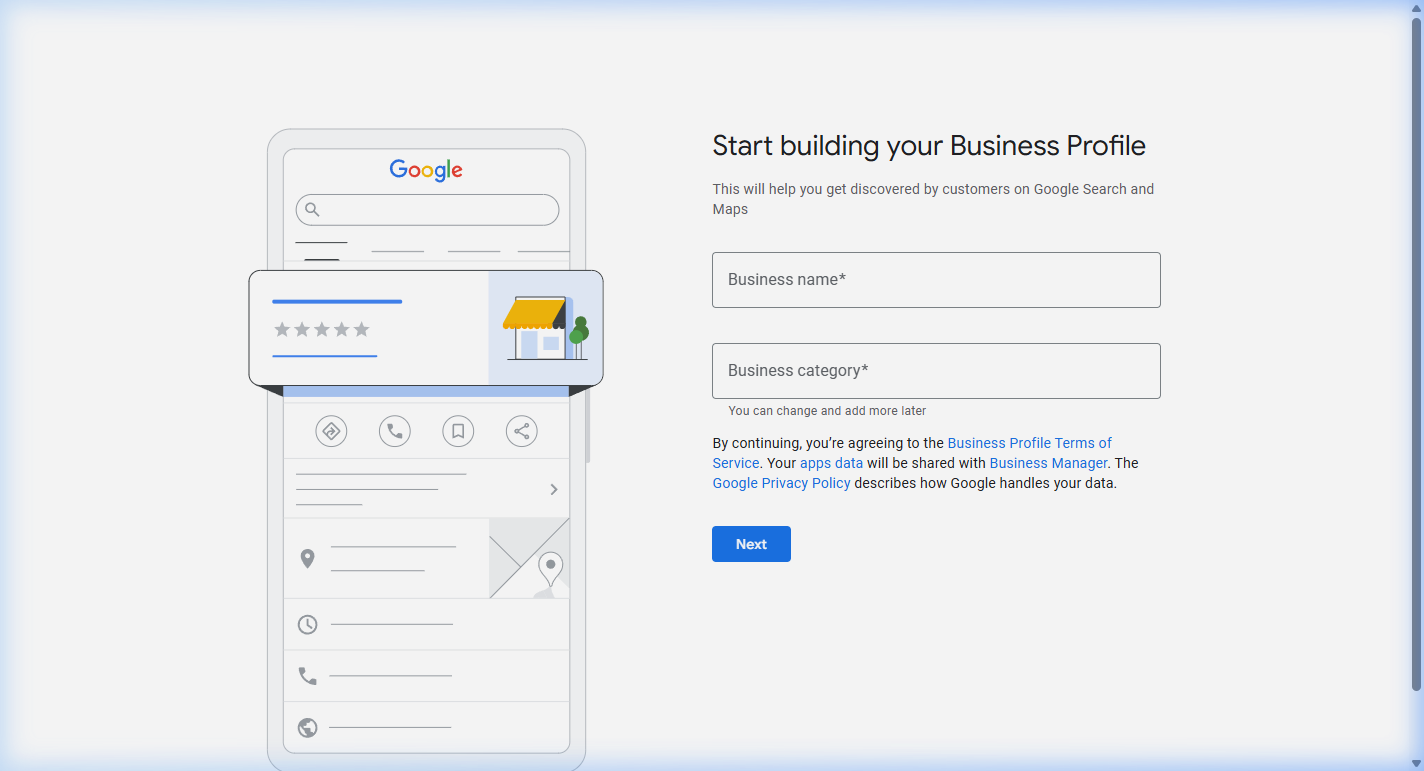
Task: Click the bookmark save icon in illustration
Action: coord(458,432)
